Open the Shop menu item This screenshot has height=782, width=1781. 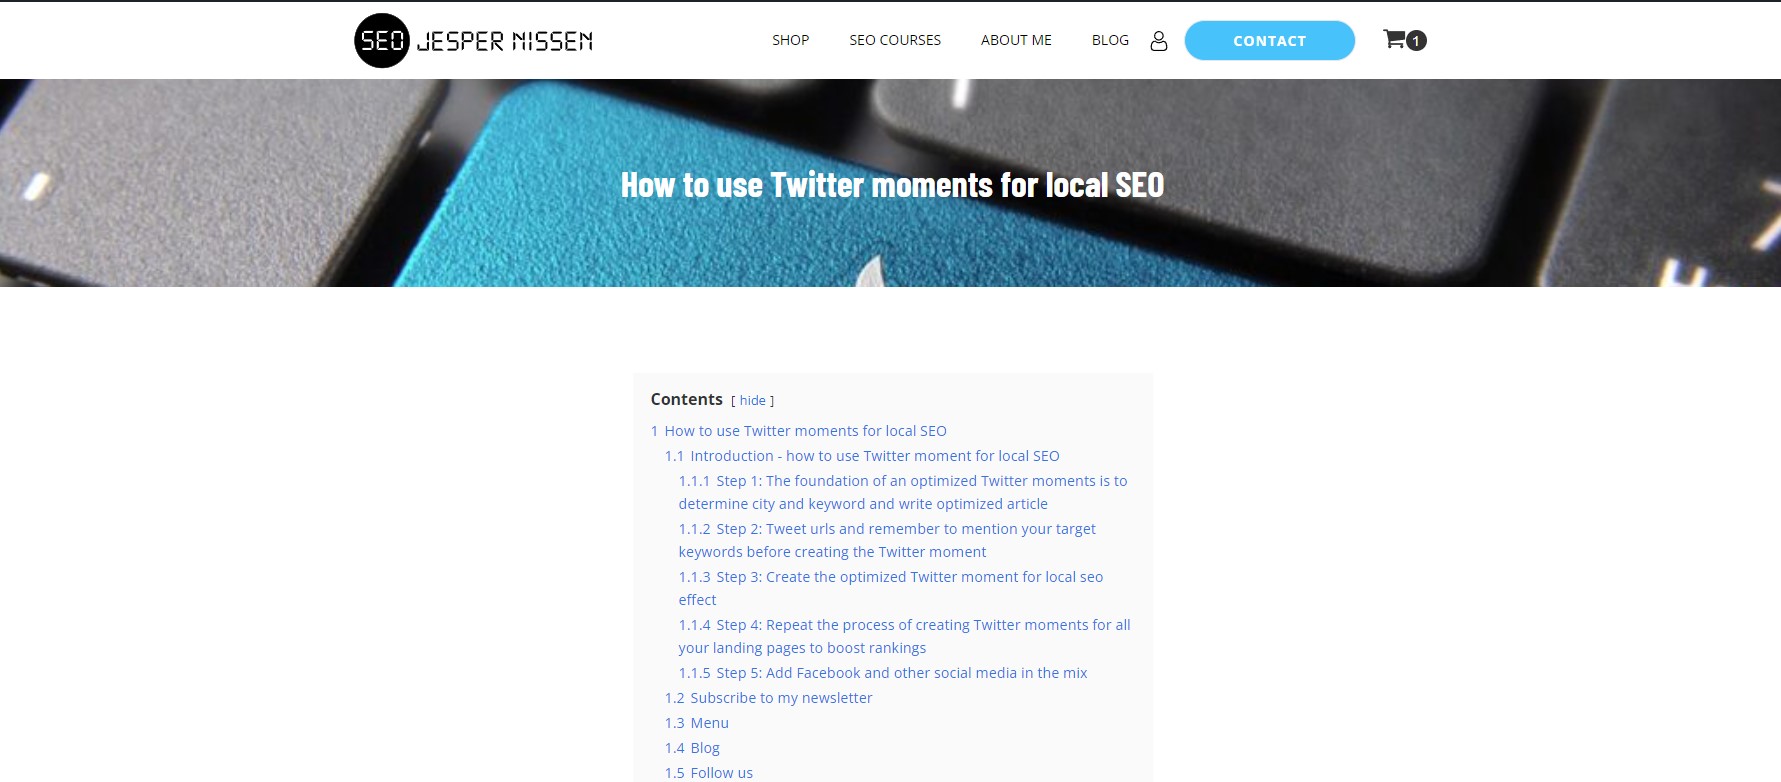[790, 40]
